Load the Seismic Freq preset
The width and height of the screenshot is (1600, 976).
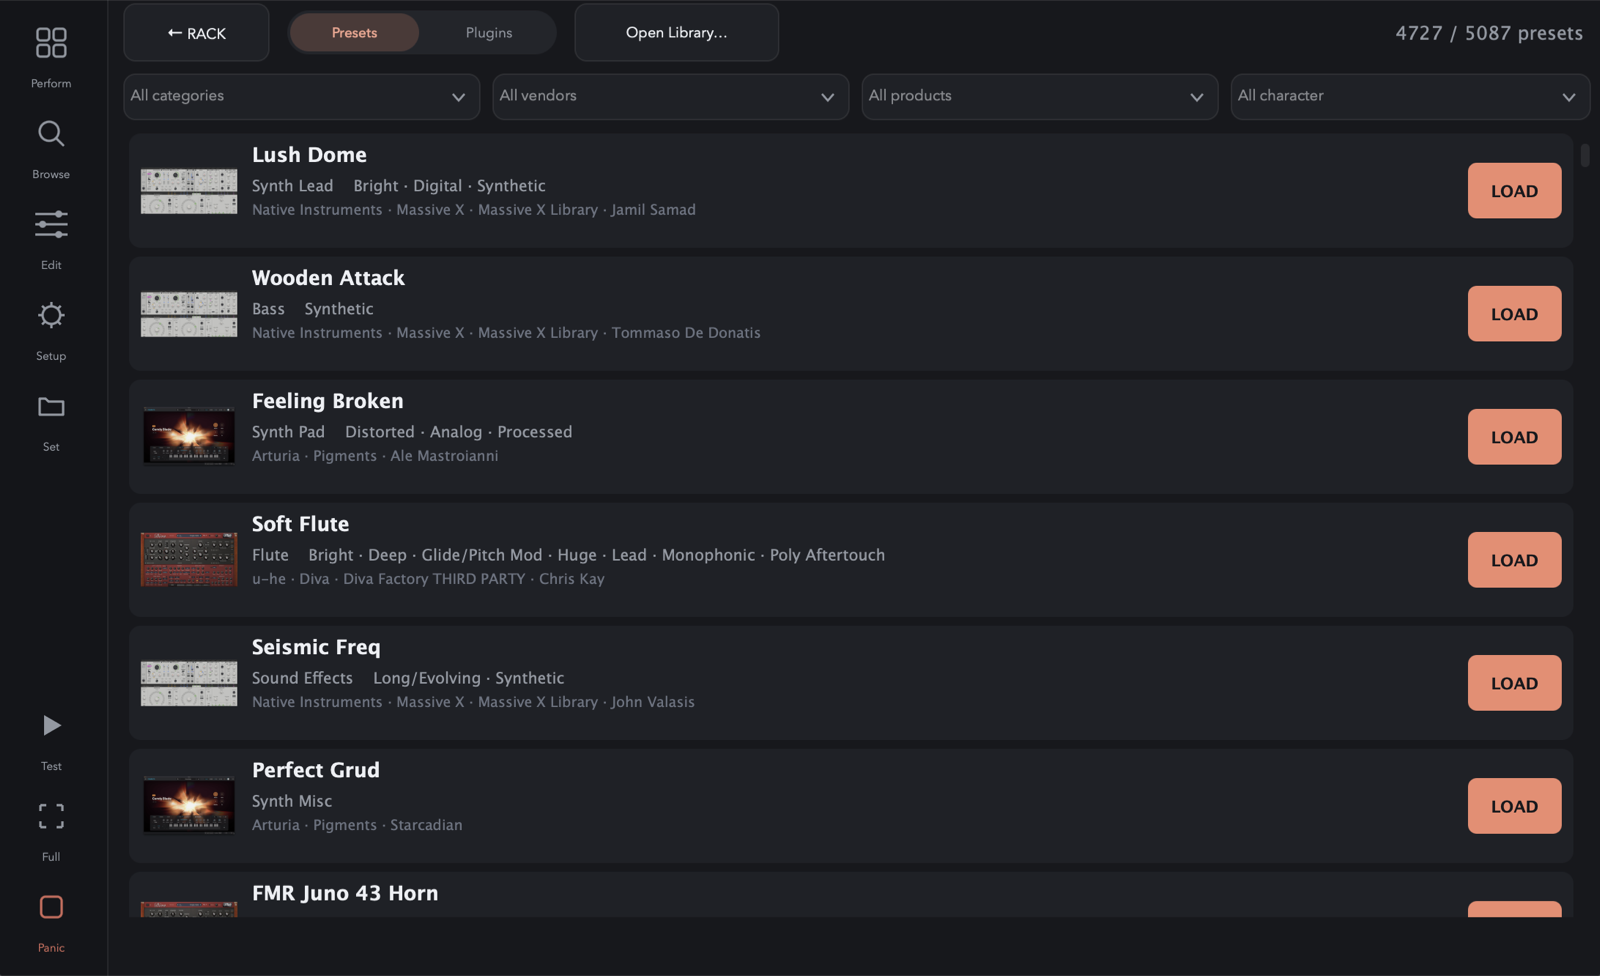1514,683
